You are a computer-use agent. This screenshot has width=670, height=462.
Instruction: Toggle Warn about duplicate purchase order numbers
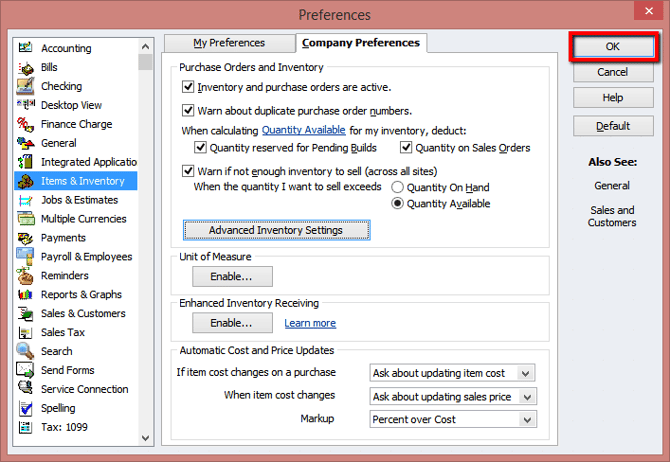pos(189,111)
